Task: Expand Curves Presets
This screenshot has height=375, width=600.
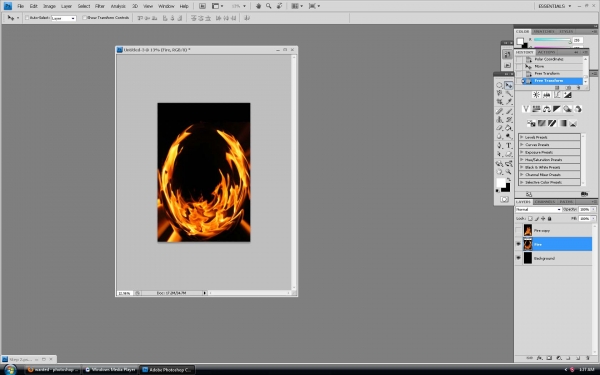Action: 522,145
